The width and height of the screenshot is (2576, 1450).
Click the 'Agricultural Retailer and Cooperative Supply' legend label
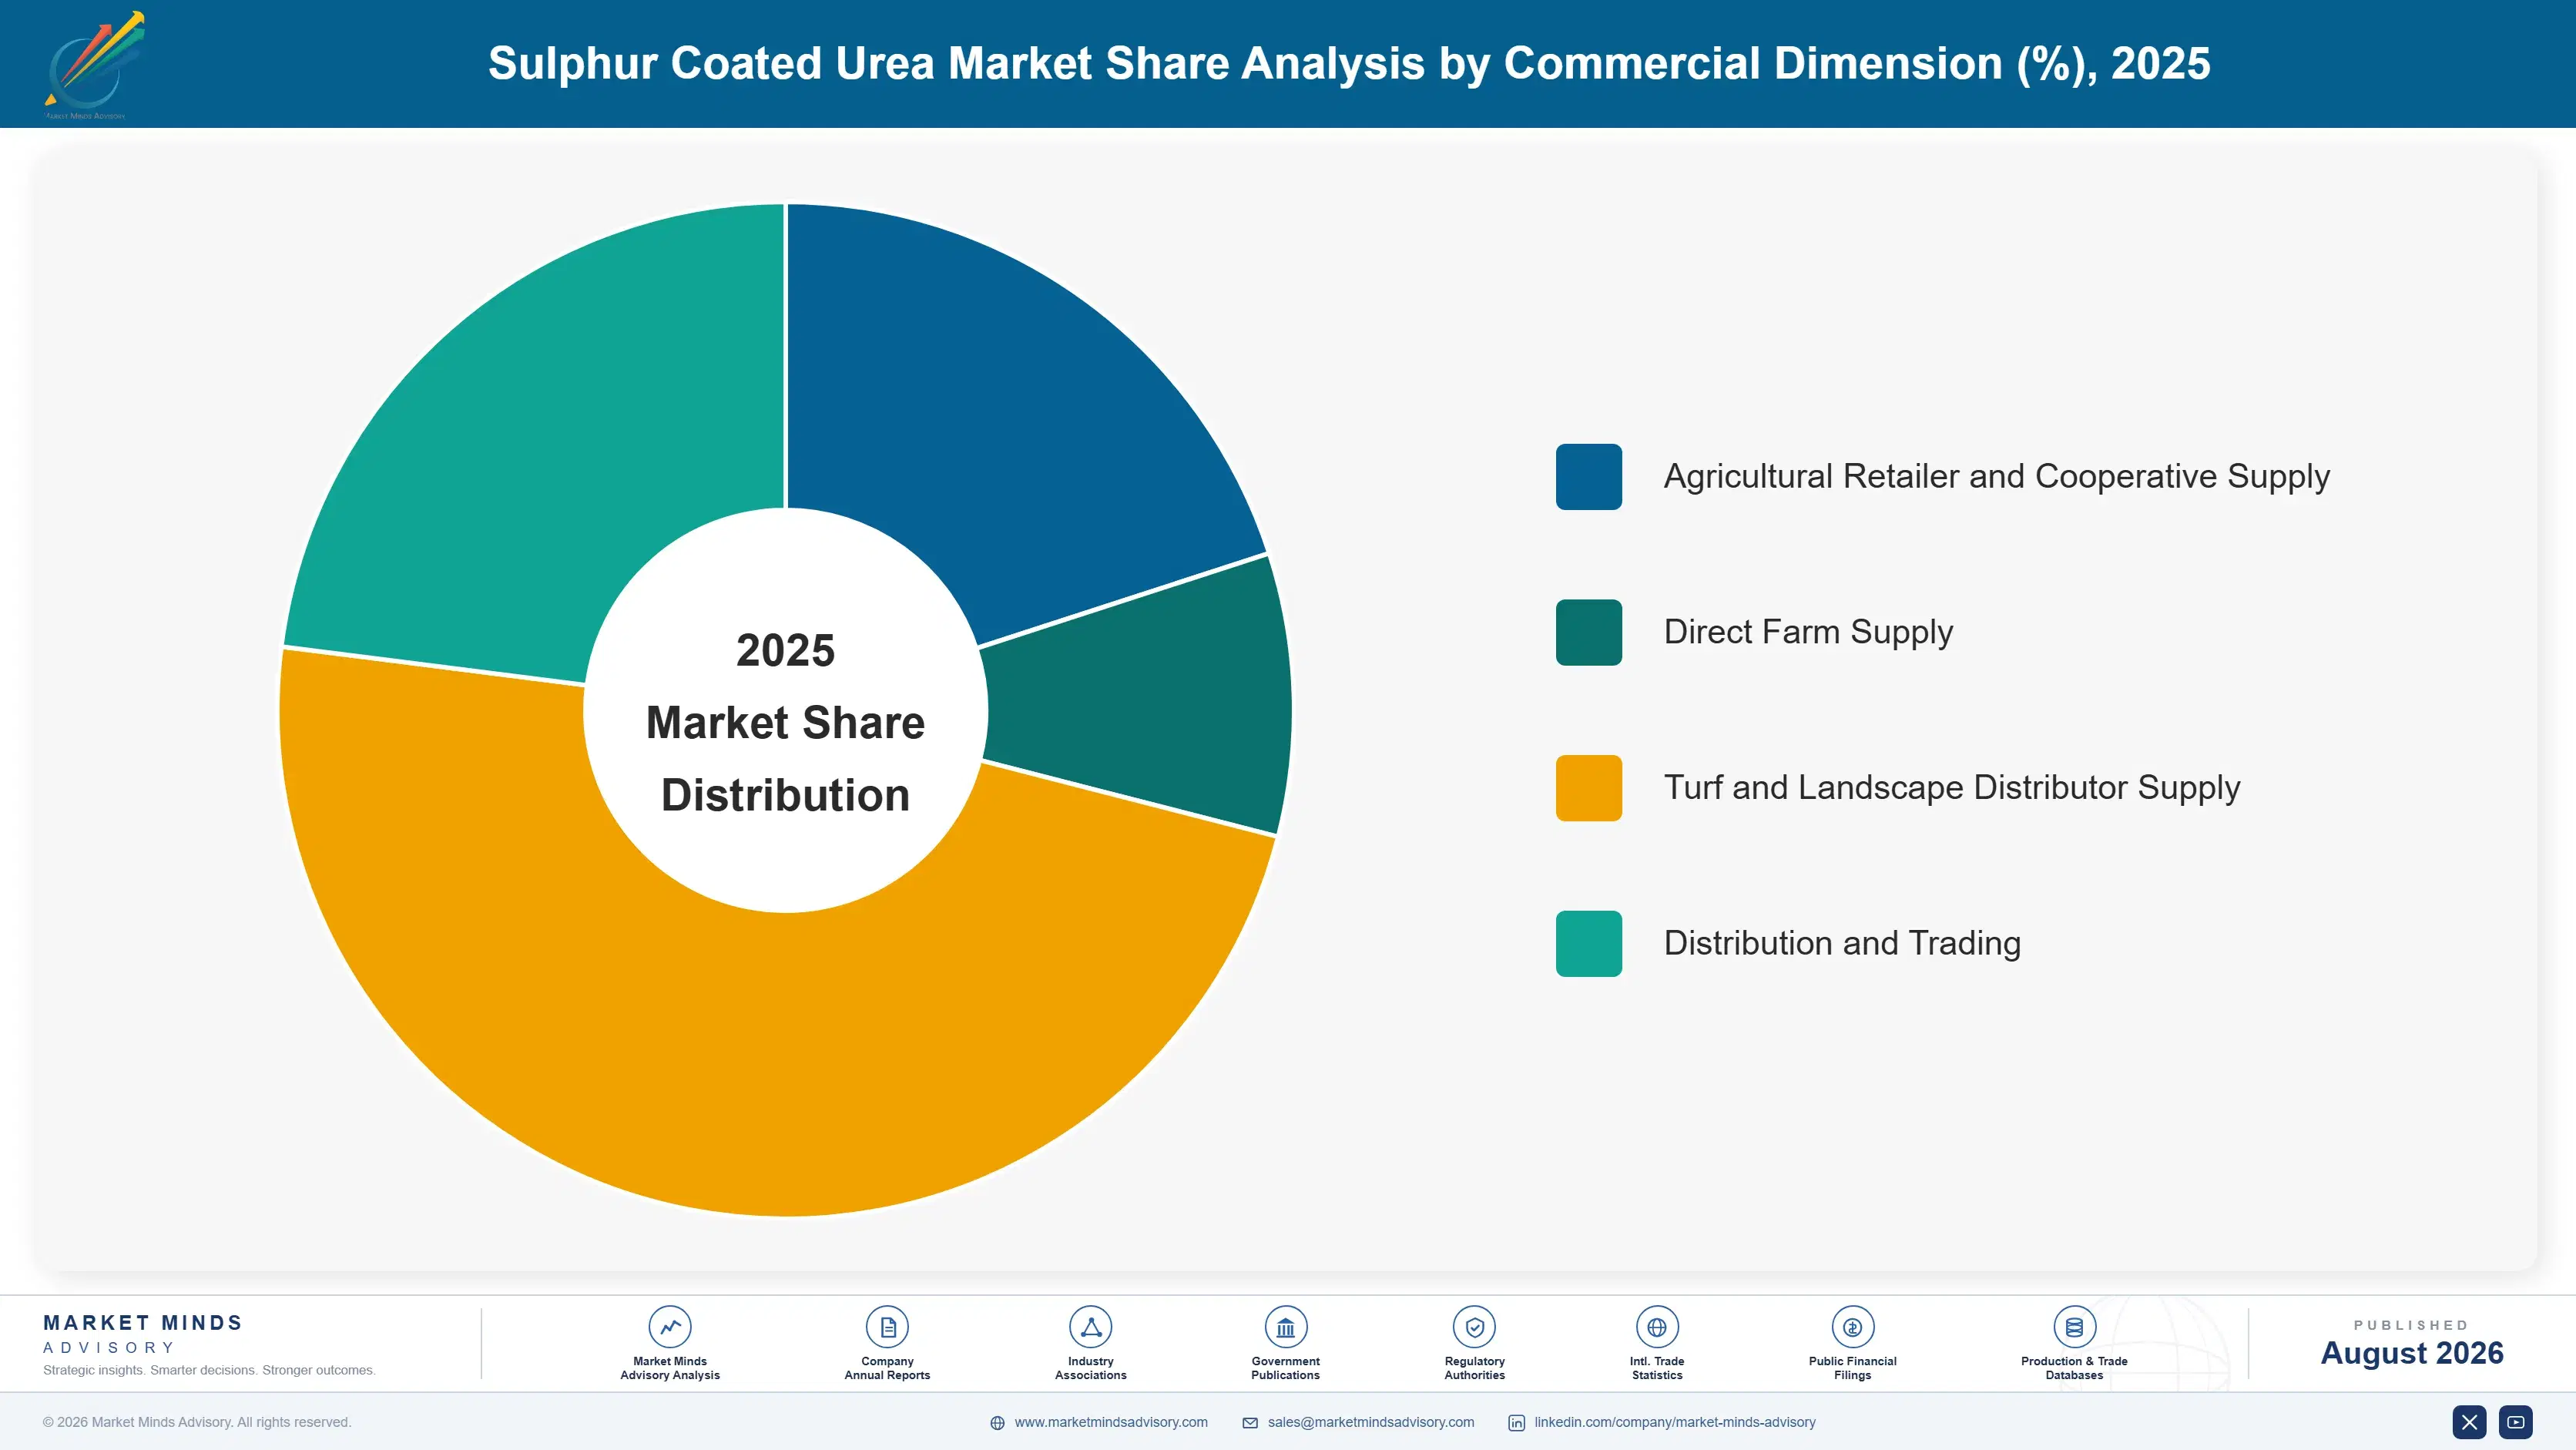pyautogui.click(x=1996, y=477)
